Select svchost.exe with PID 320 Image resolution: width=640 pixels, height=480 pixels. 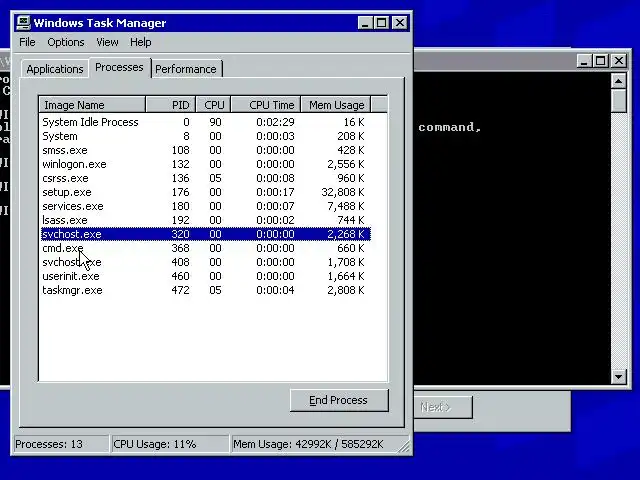tap(206, 234)
